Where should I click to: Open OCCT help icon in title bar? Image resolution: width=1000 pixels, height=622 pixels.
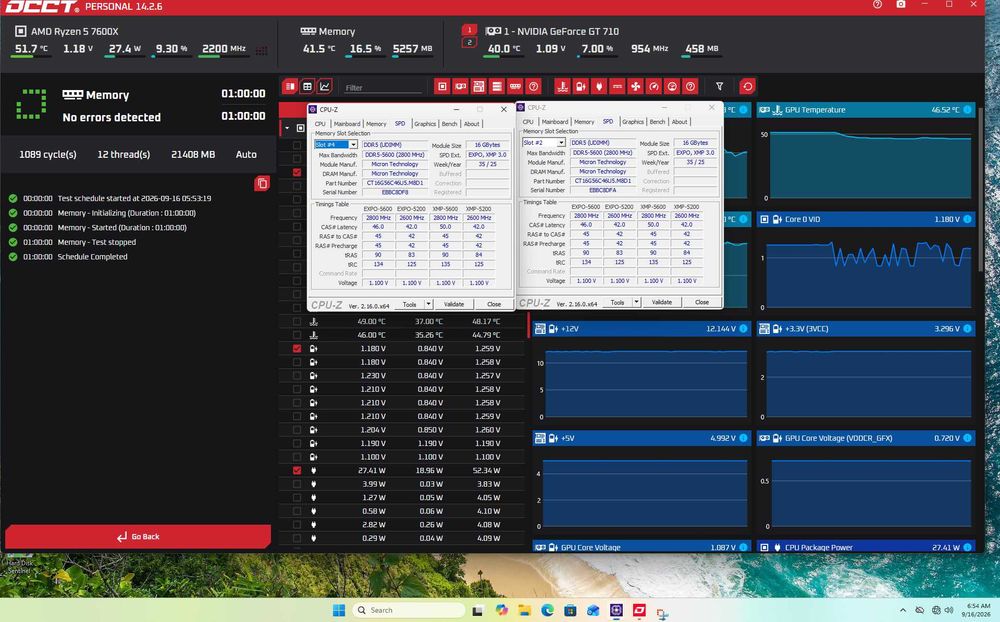(877, 4)
